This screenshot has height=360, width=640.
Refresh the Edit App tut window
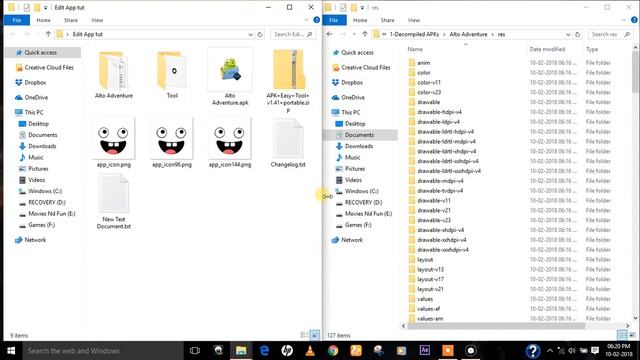[260, 35]
